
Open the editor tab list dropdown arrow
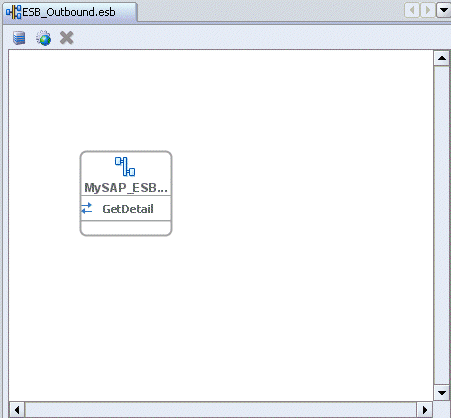(x=444, y=10)
